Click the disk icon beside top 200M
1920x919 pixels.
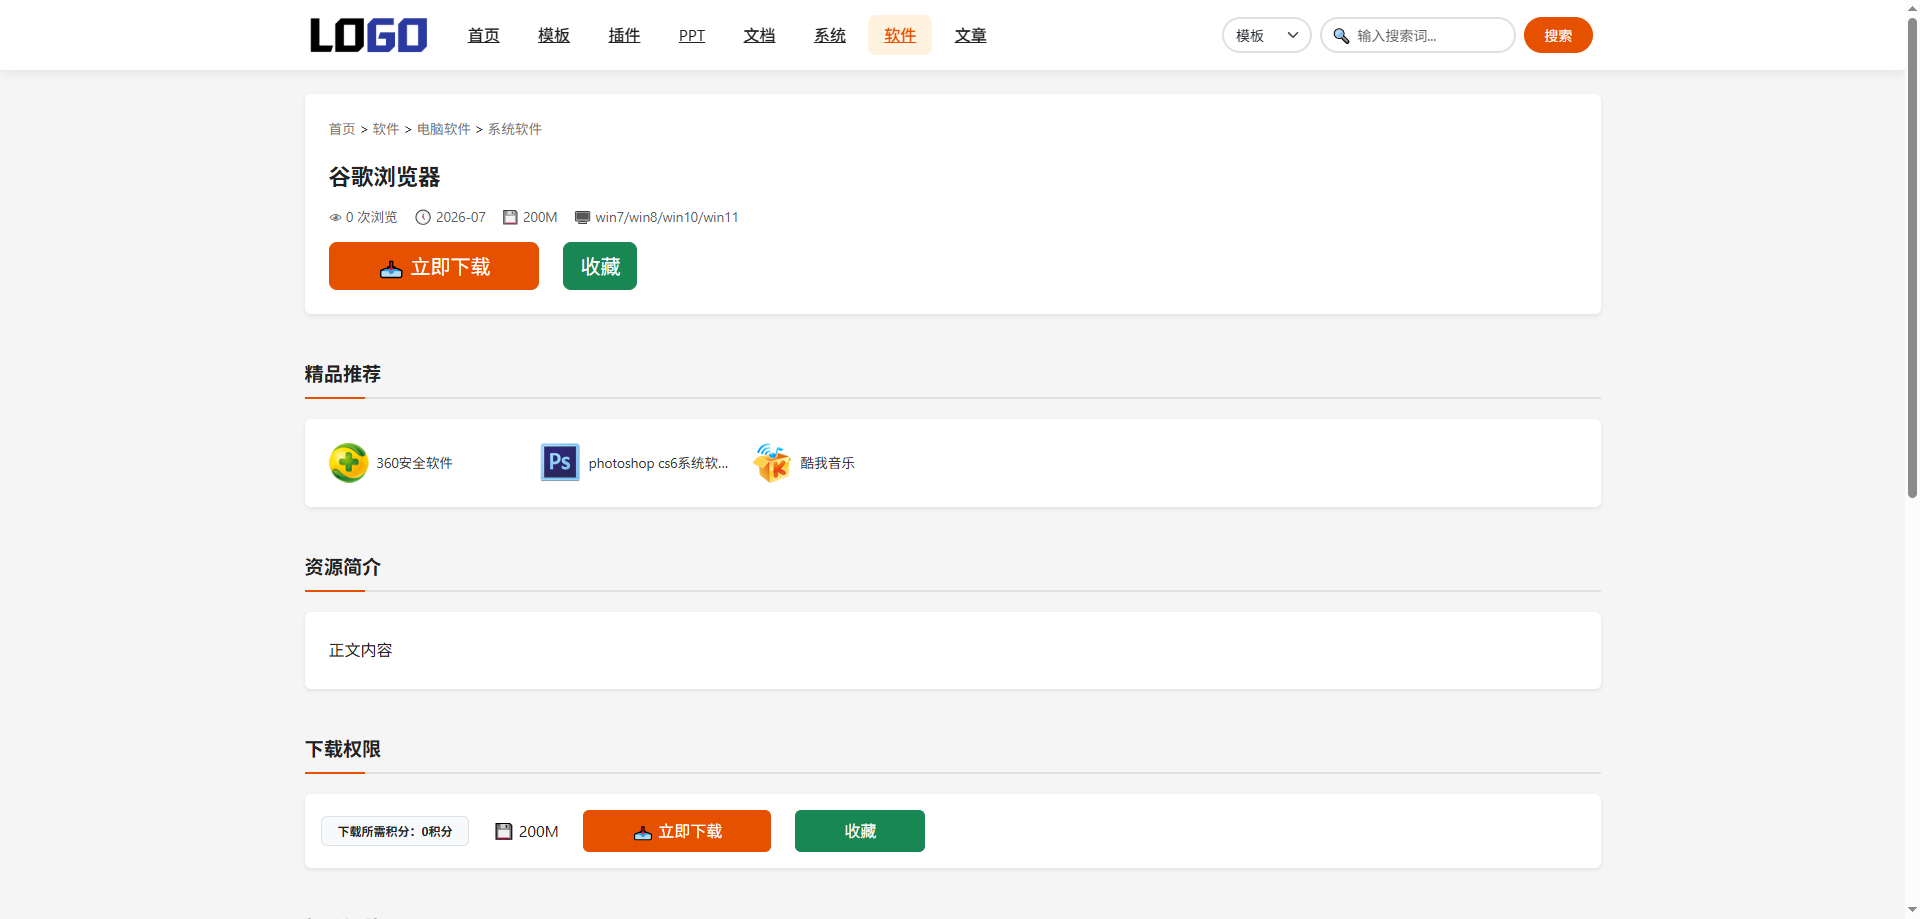(x=510, y=217)
